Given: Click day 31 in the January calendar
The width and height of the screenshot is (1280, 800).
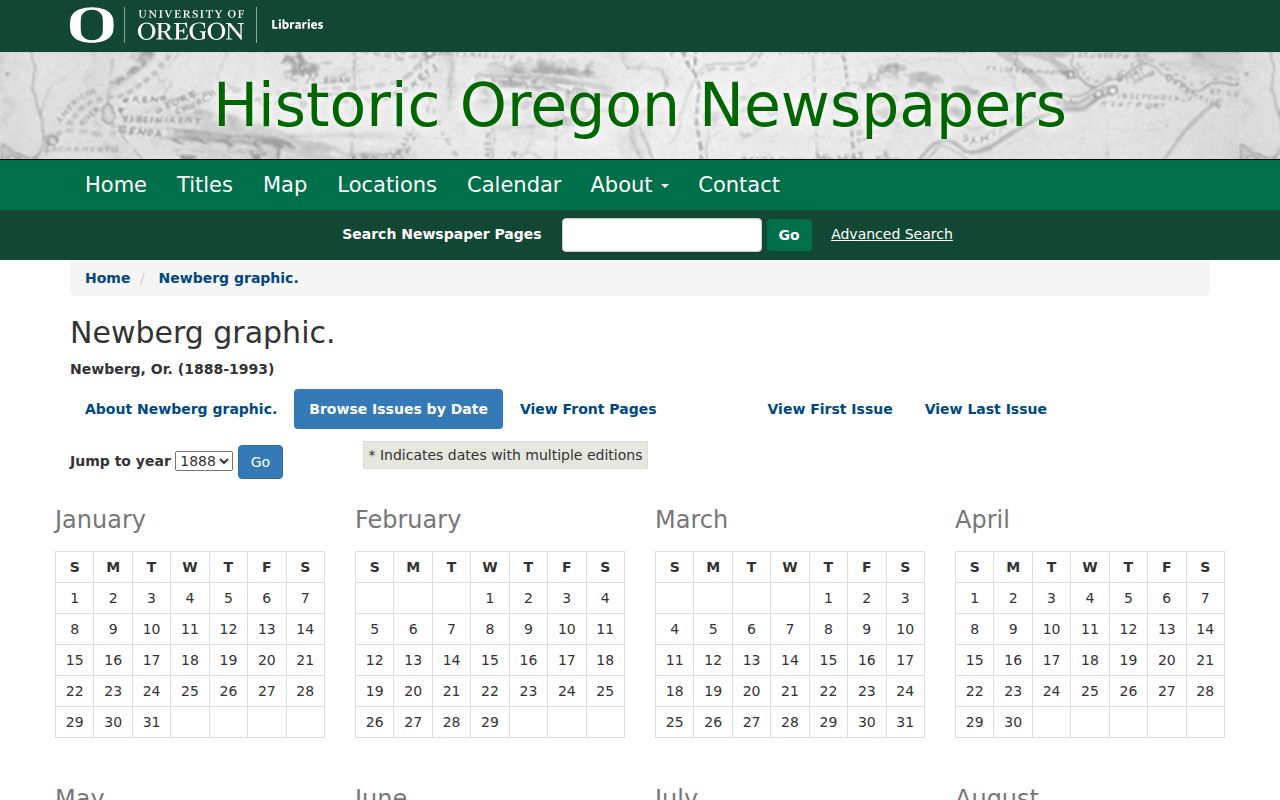Looking at the screenshot, I should (151, 722).
